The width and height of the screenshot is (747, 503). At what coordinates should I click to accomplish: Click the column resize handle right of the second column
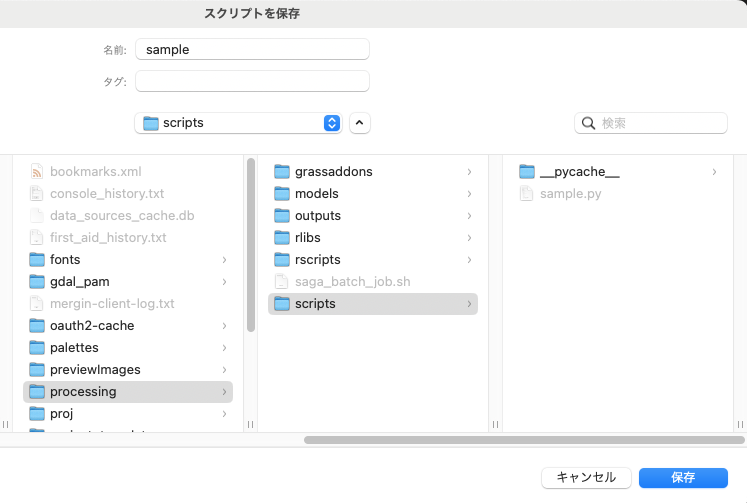click(495, 424)
